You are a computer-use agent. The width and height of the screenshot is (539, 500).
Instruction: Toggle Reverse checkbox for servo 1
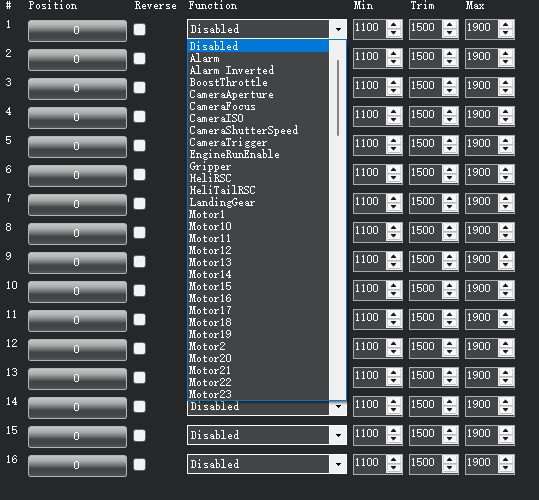pyautogui.click(x=140, y=30)
